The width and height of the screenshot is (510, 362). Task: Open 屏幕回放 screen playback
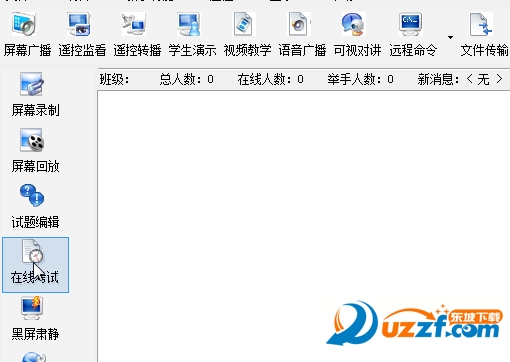[x=35, y=151]
